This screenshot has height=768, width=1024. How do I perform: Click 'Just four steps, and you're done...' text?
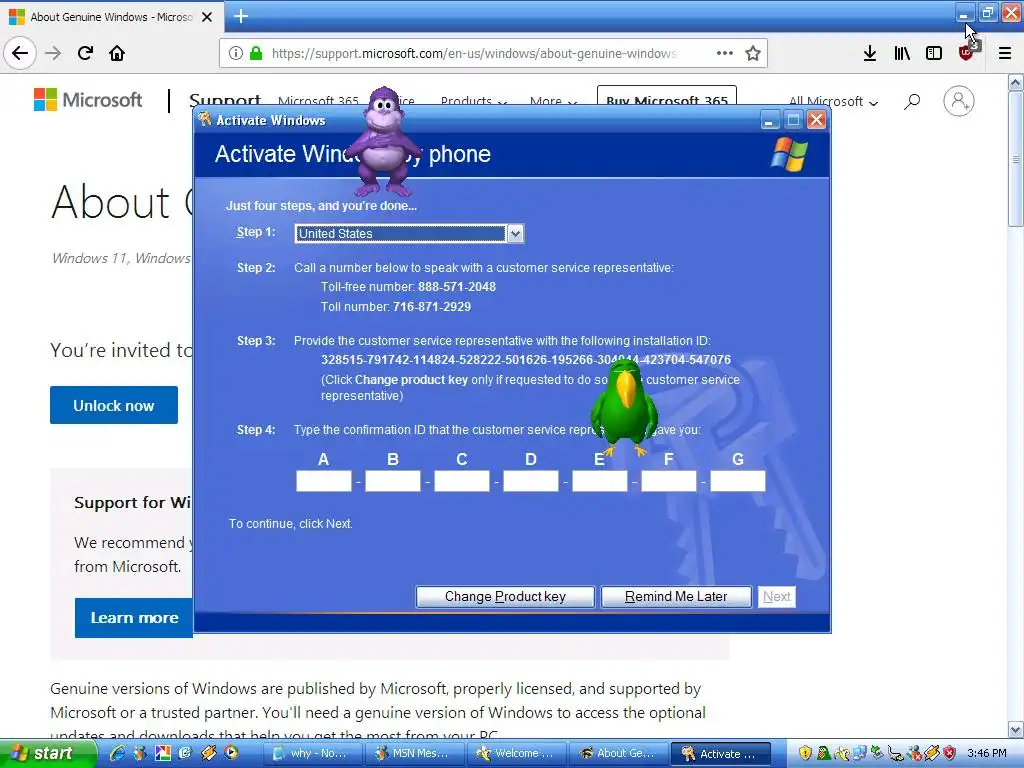(x=321, y=206)
